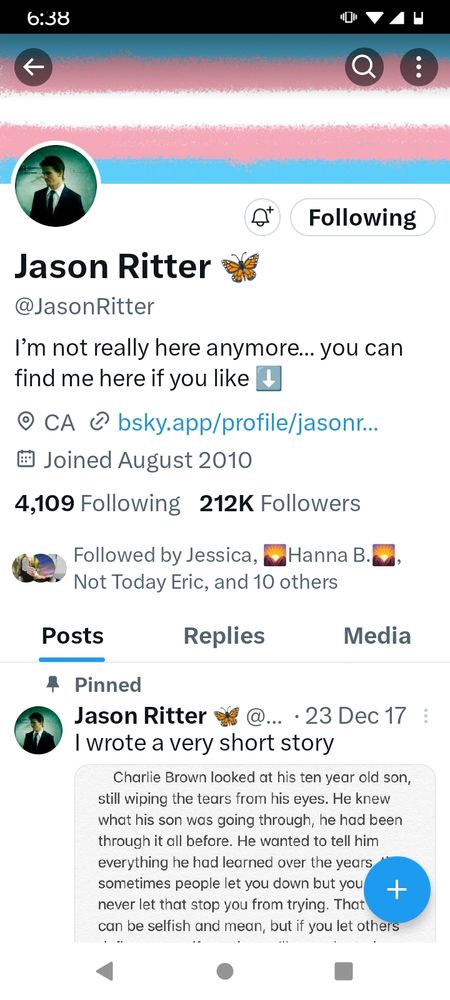Screen dimensions: 450x1000
Task: Switch to the Media tab
Action: (x=377, y=636)
